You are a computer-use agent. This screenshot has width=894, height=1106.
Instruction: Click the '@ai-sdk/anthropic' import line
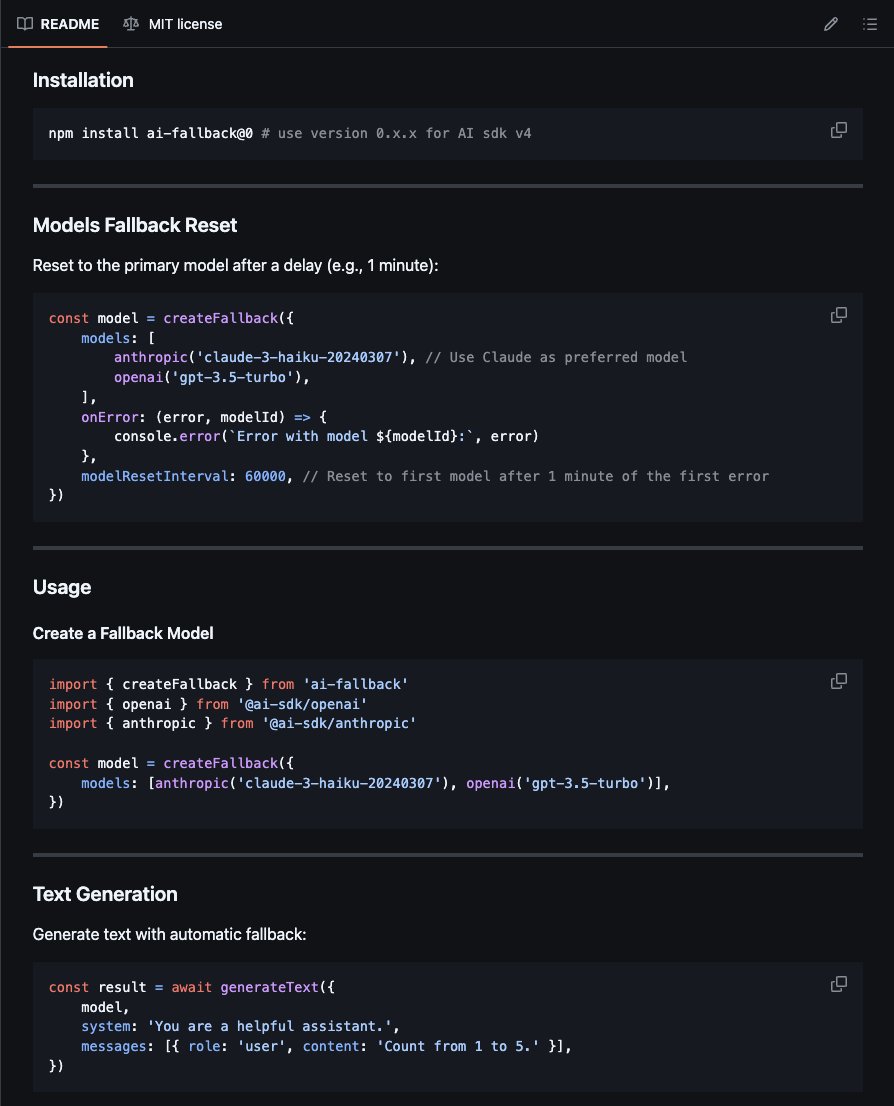[x=232, y=724]
